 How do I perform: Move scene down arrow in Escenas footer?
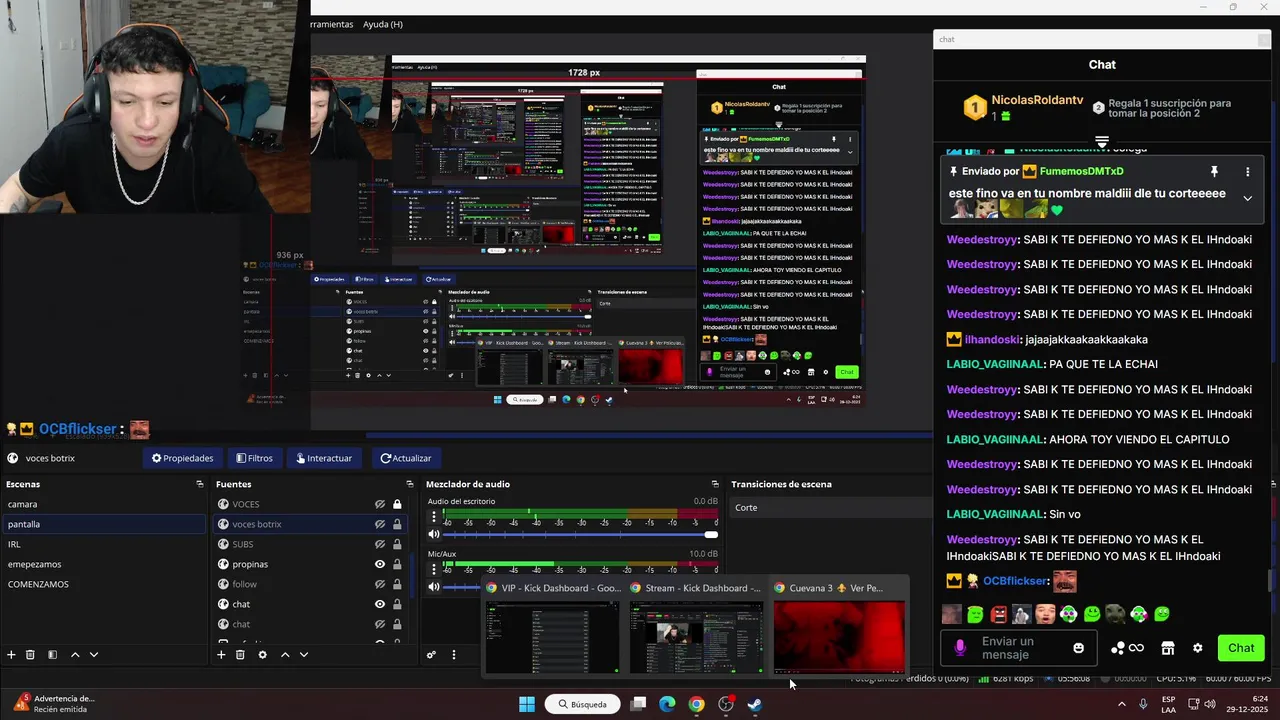coord(94,655)
